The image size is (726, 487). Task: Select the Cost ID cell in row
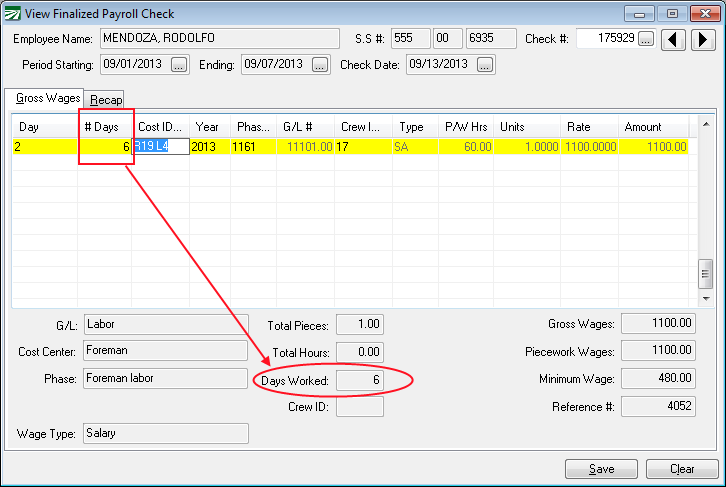(x=160, y=146)
